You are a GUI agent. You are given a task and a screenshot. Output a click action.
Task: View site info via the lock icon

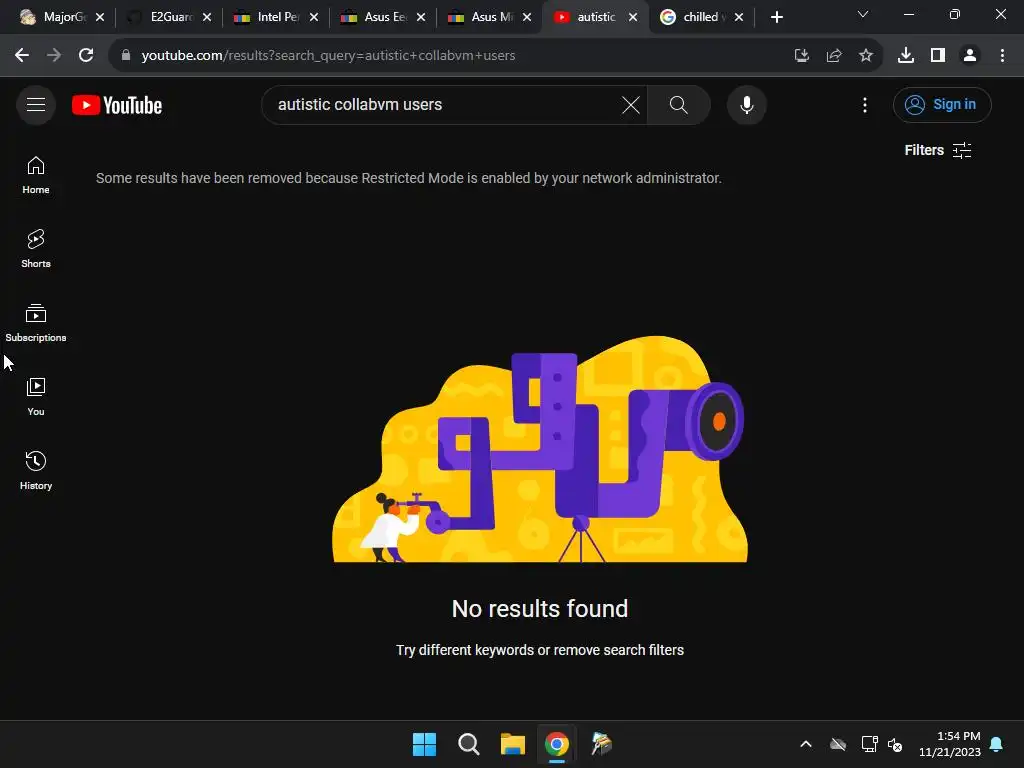click(x=125, y=56)
